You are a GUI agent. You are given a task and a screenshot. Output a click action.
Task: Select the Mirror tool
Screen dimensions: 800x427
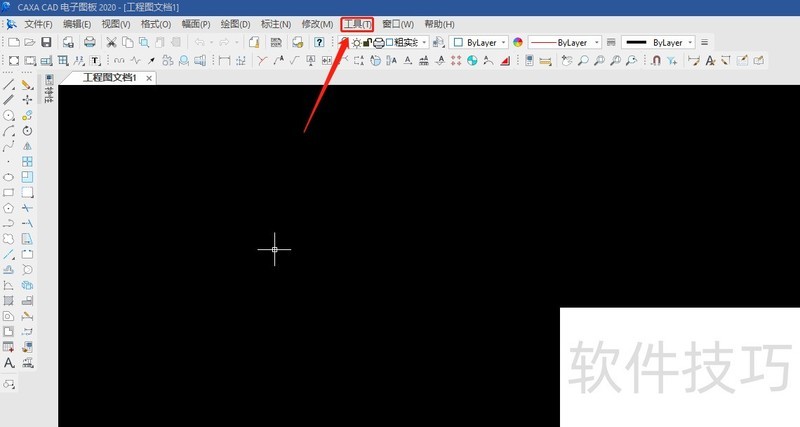(27, 146)
